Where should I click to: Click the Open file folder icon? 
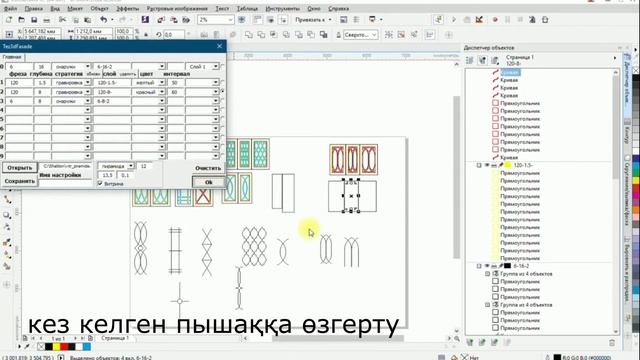(21, 20)
